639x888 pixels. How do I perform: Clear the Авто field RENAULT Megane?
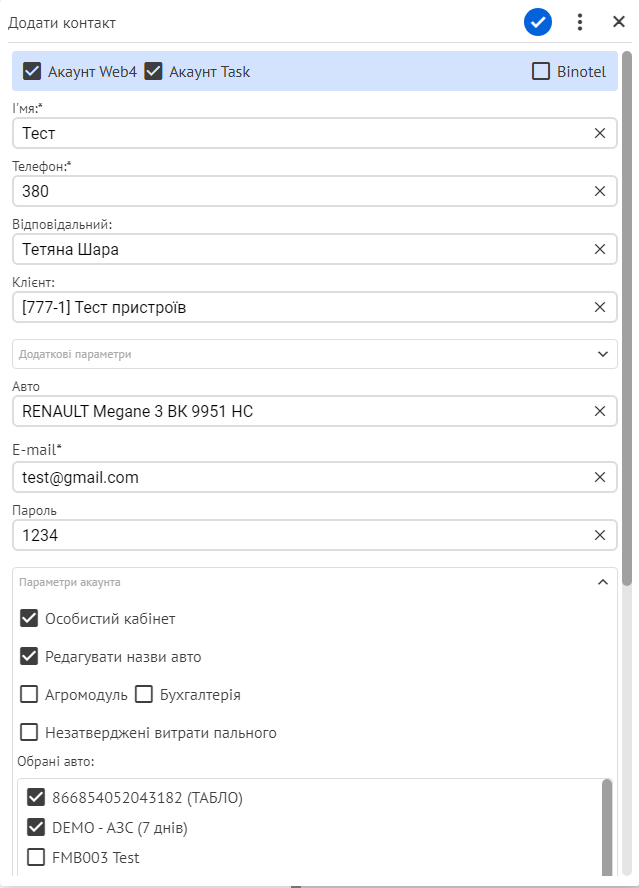coord(600,411)
